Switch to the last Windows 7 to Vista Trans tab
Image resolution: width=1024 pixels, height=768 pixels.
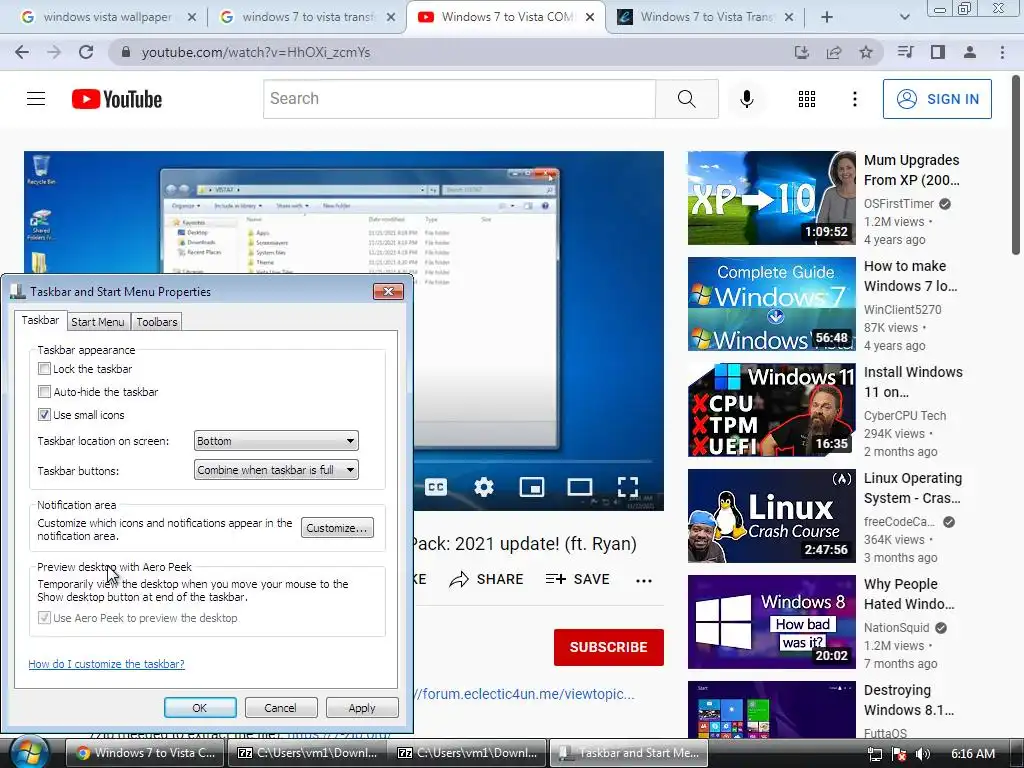(705, 17)
